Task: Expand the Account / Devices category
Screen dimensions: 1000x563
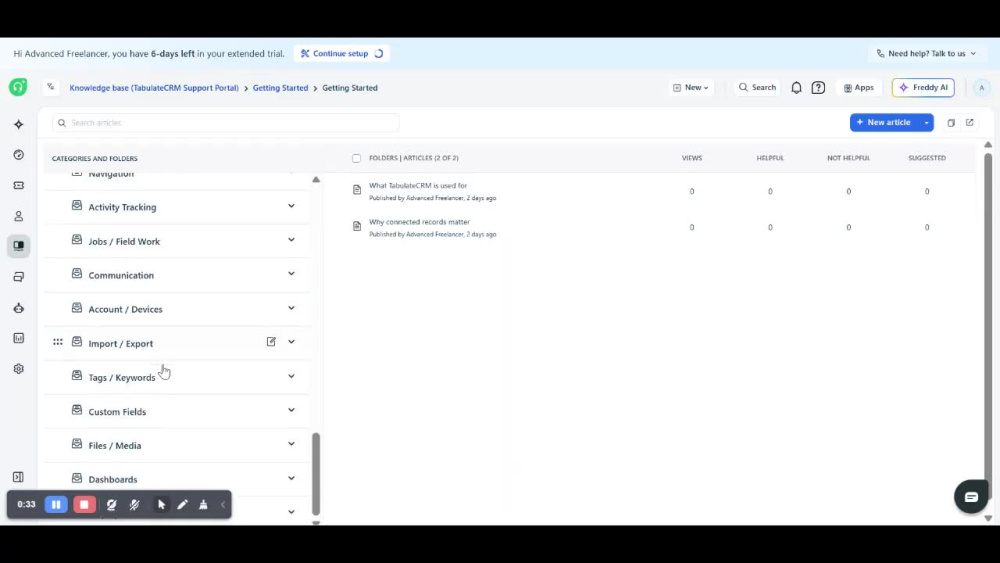Action: tap(291, 308)
